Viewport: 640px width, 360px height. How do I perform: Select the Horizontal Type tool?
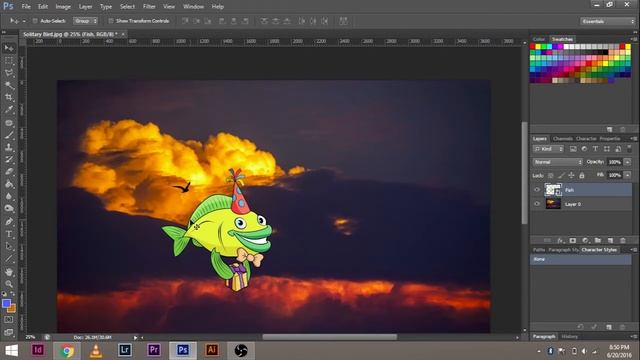(x=9, y=234)
